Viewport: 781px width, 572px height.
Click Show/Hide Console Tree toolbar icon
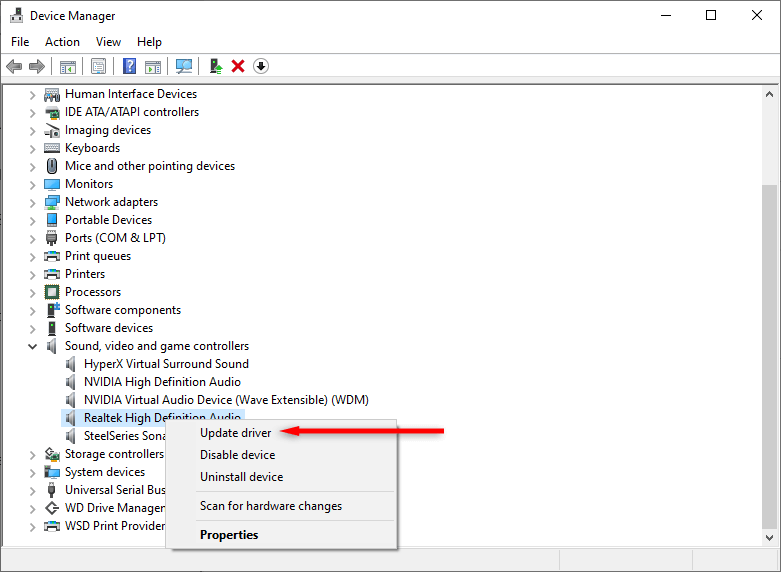(x=68, y=66)
